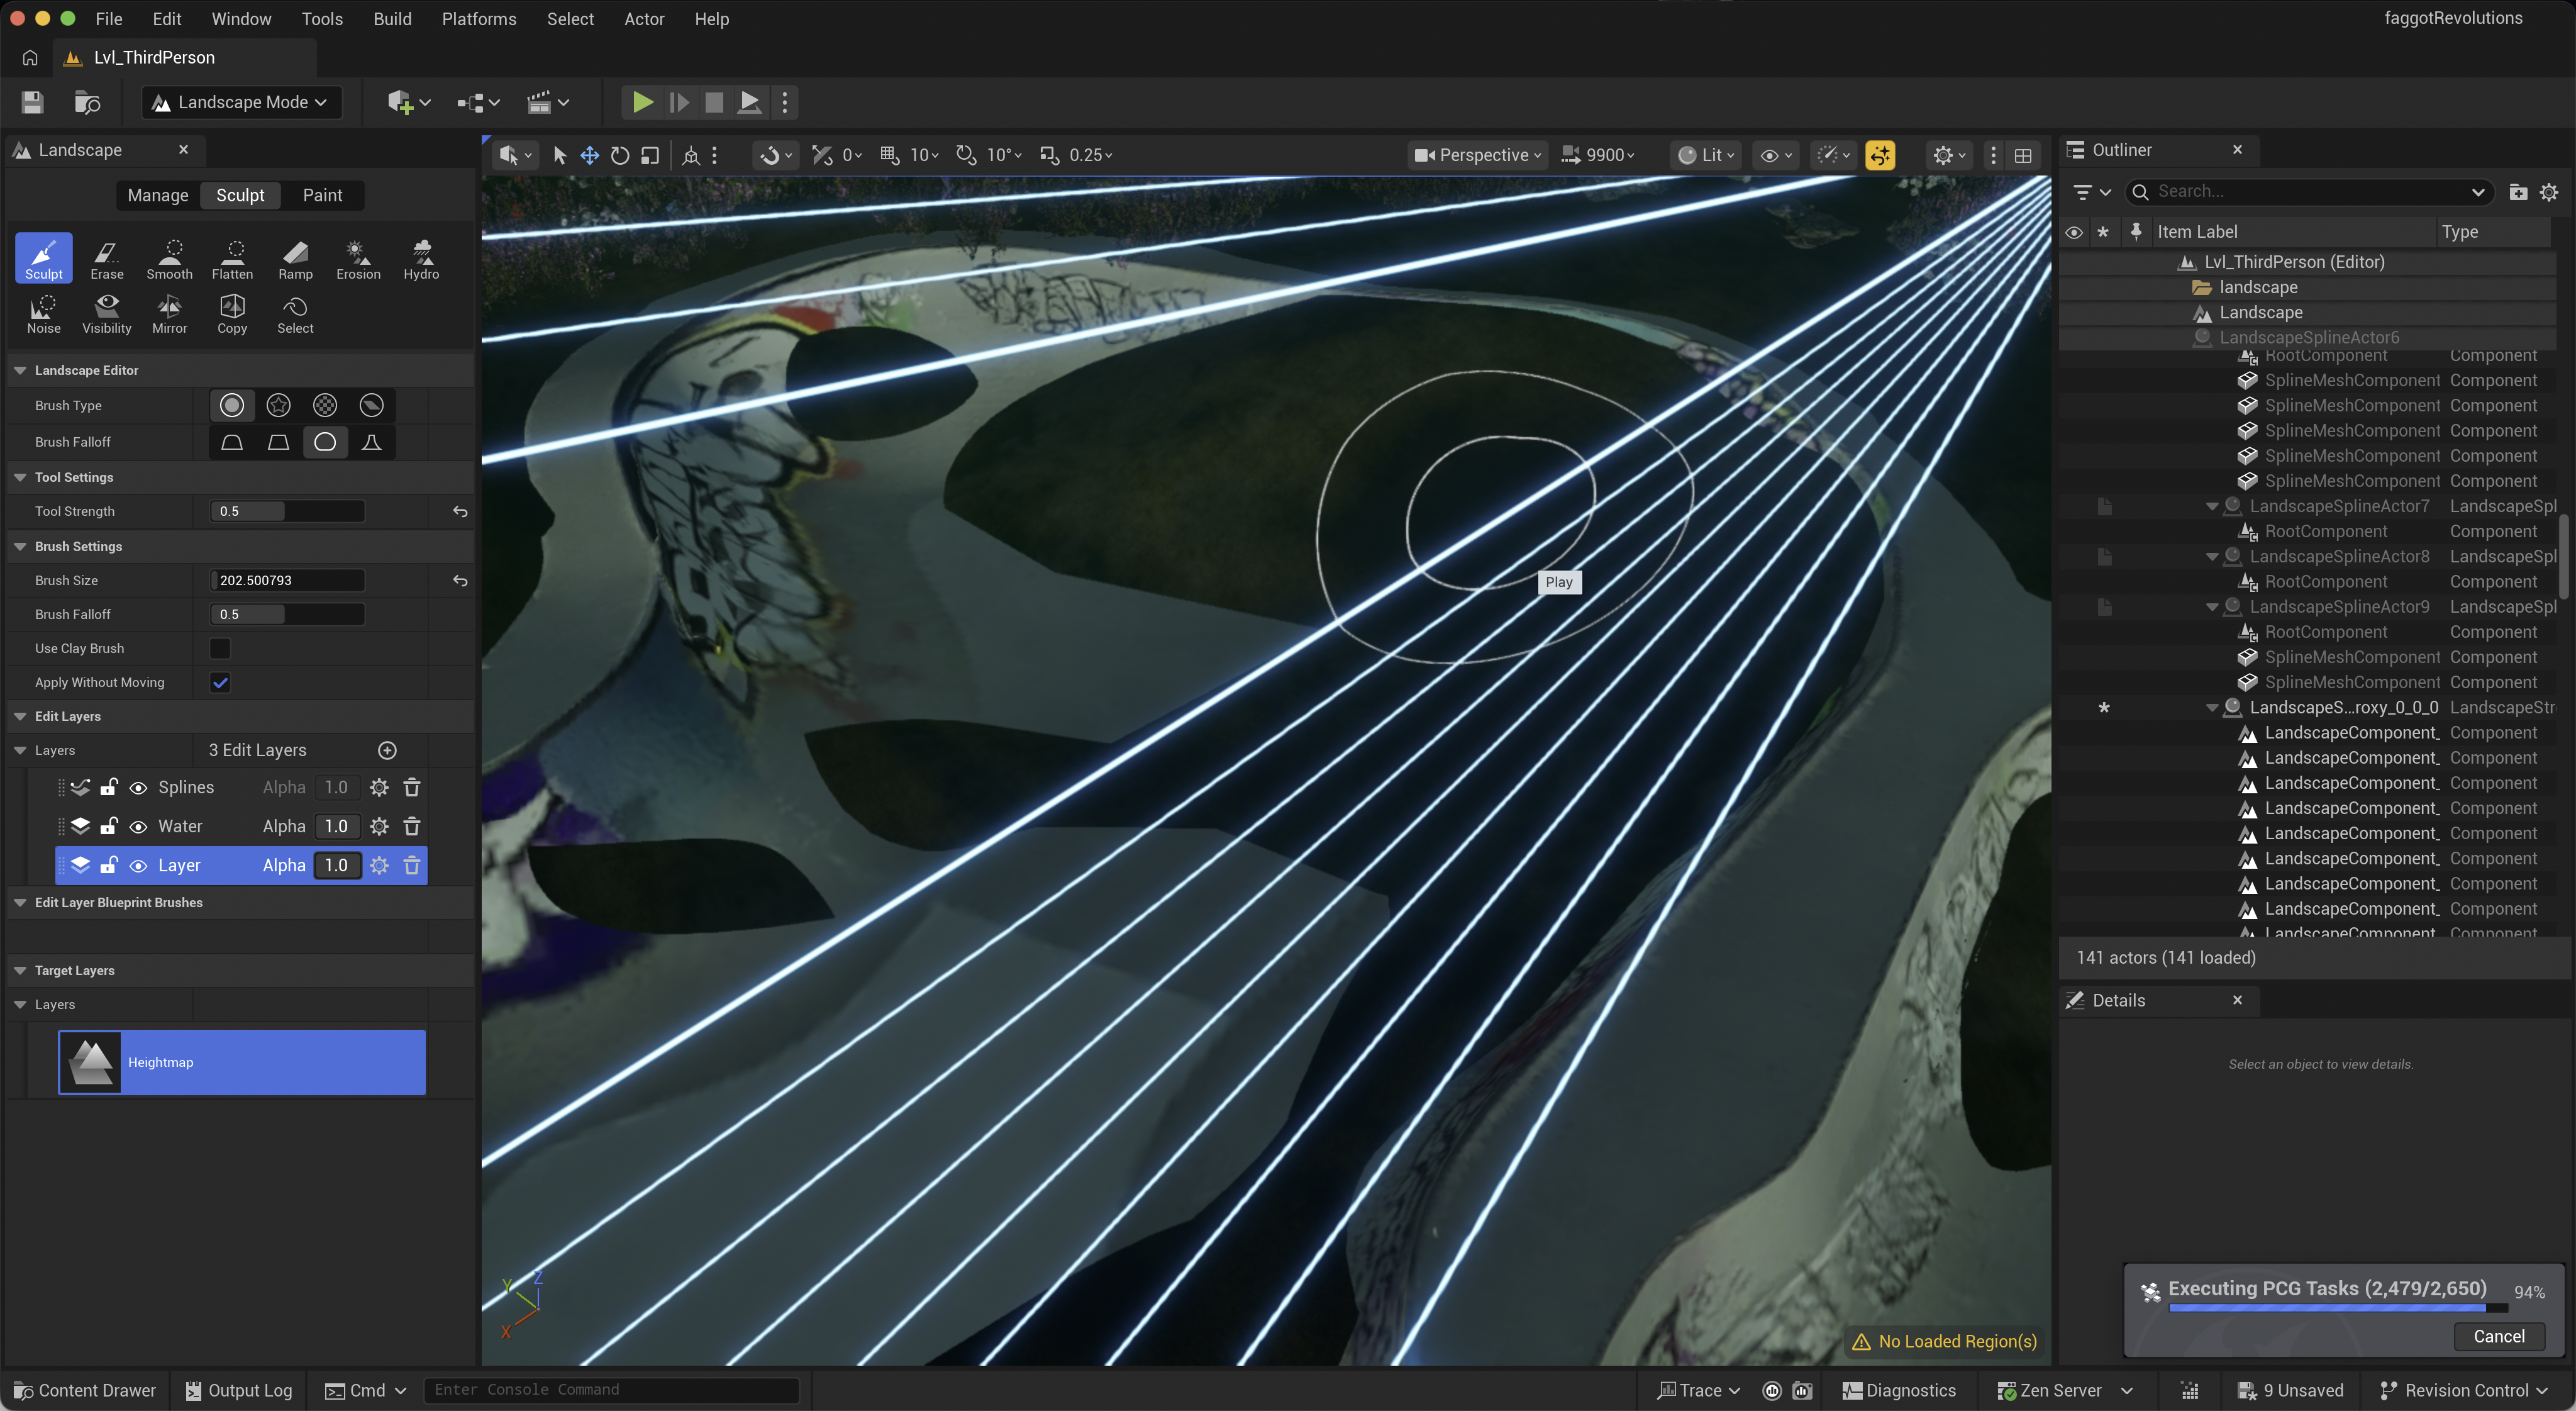Select the Sculpt brush tool
The width and height of the screenshot is (2576, 1411).
44,258
